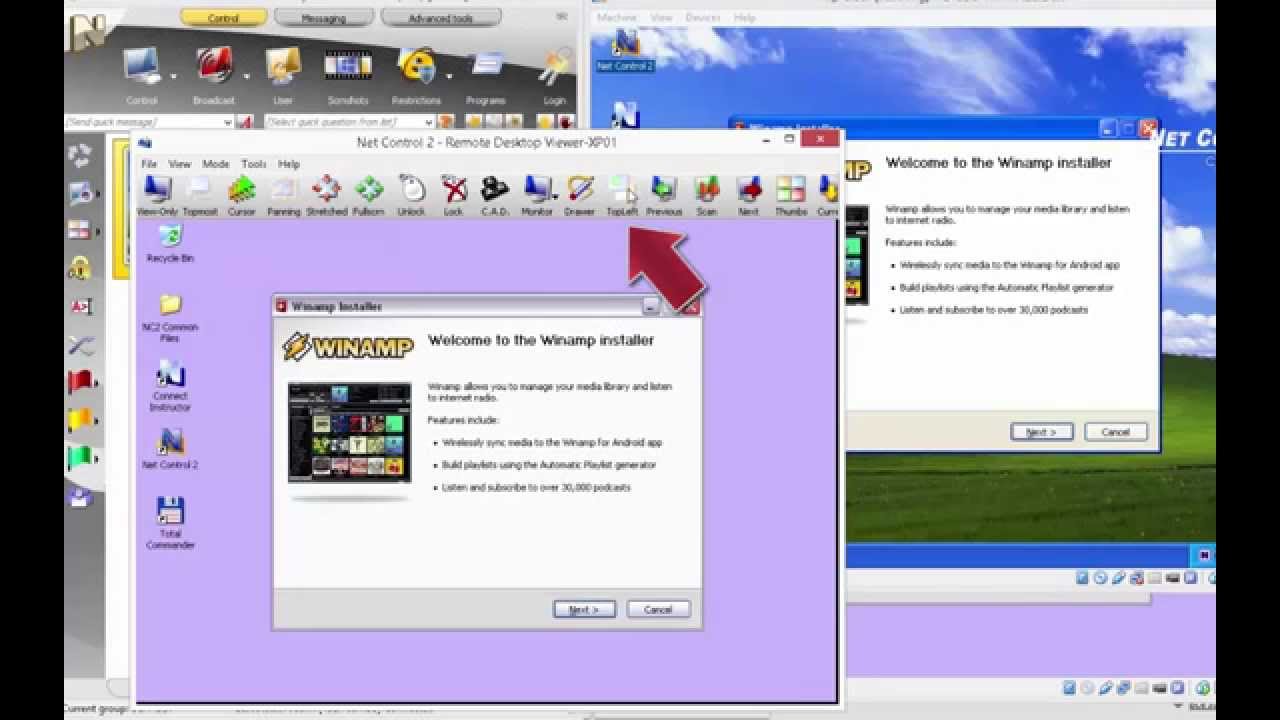Click Cancel in the front Winamp installer
This screenshot has height=720, width=1280.
click(658, 609)
